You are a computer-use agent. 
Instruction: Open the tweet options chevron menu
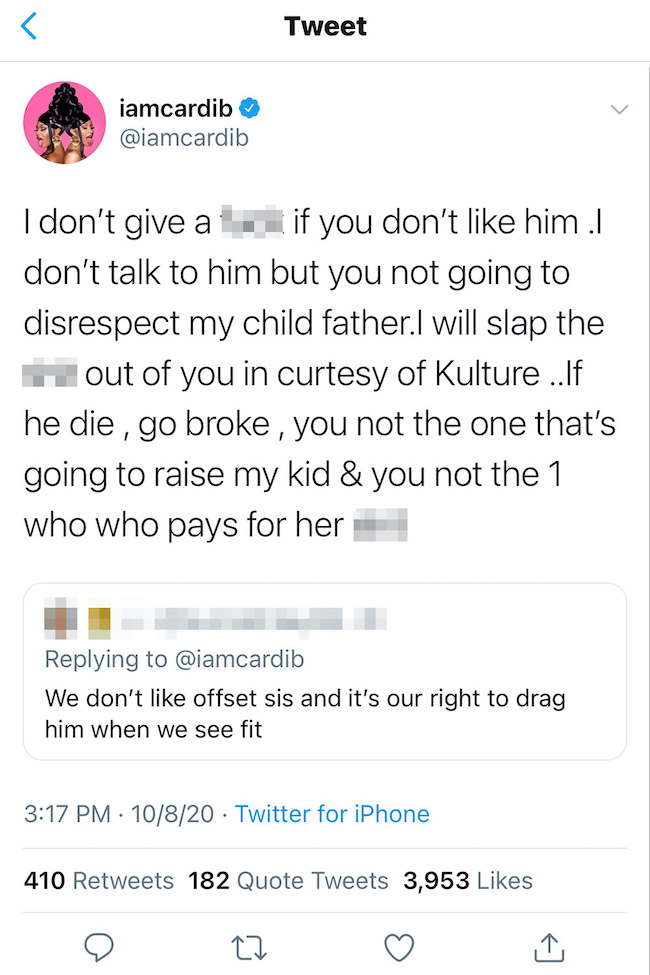click(x=619, y=108)
